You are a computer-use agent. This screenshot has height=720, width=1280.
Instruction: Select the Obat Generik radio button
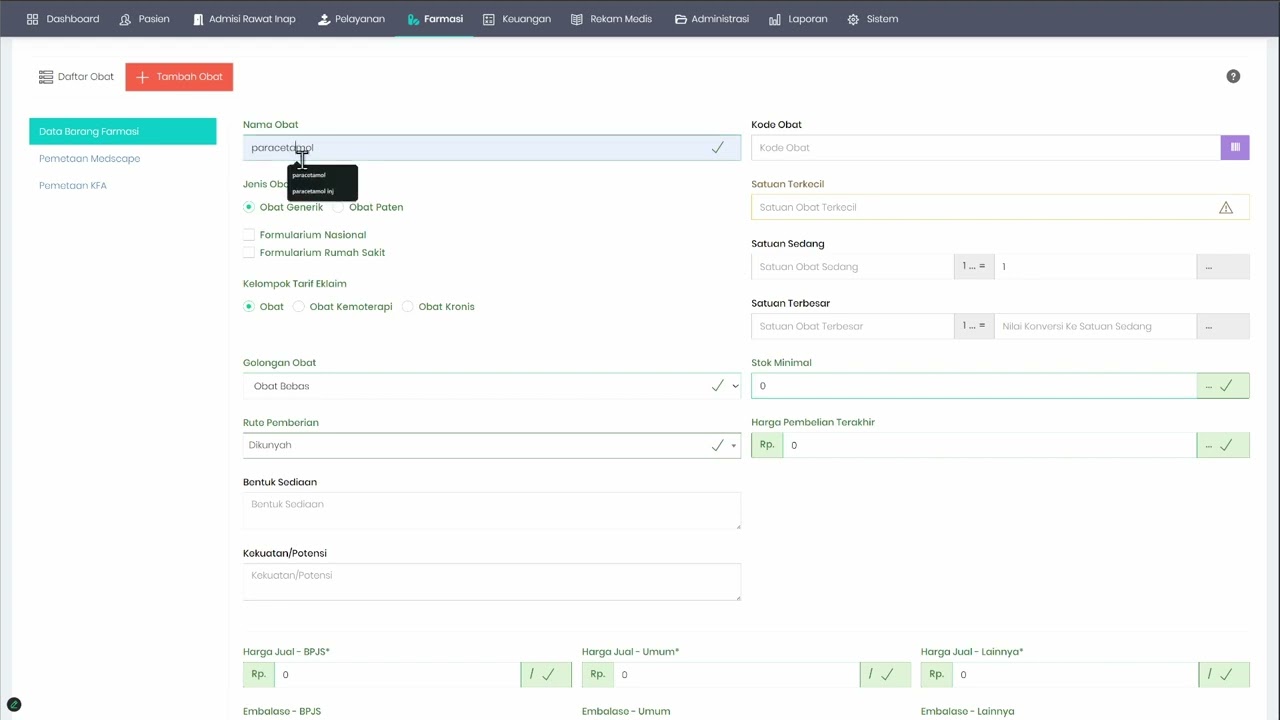tap(249, 207)
